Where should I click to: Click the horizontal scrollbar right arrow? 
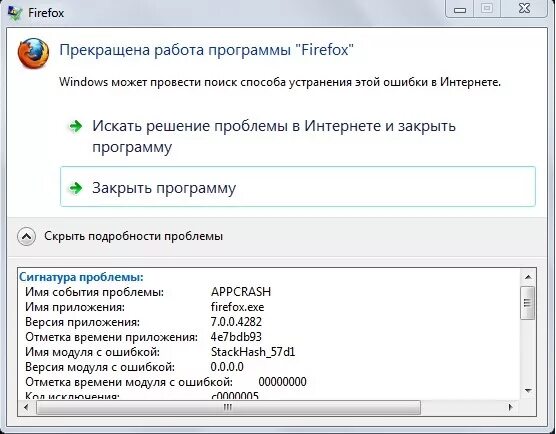(x=510, y=407)
